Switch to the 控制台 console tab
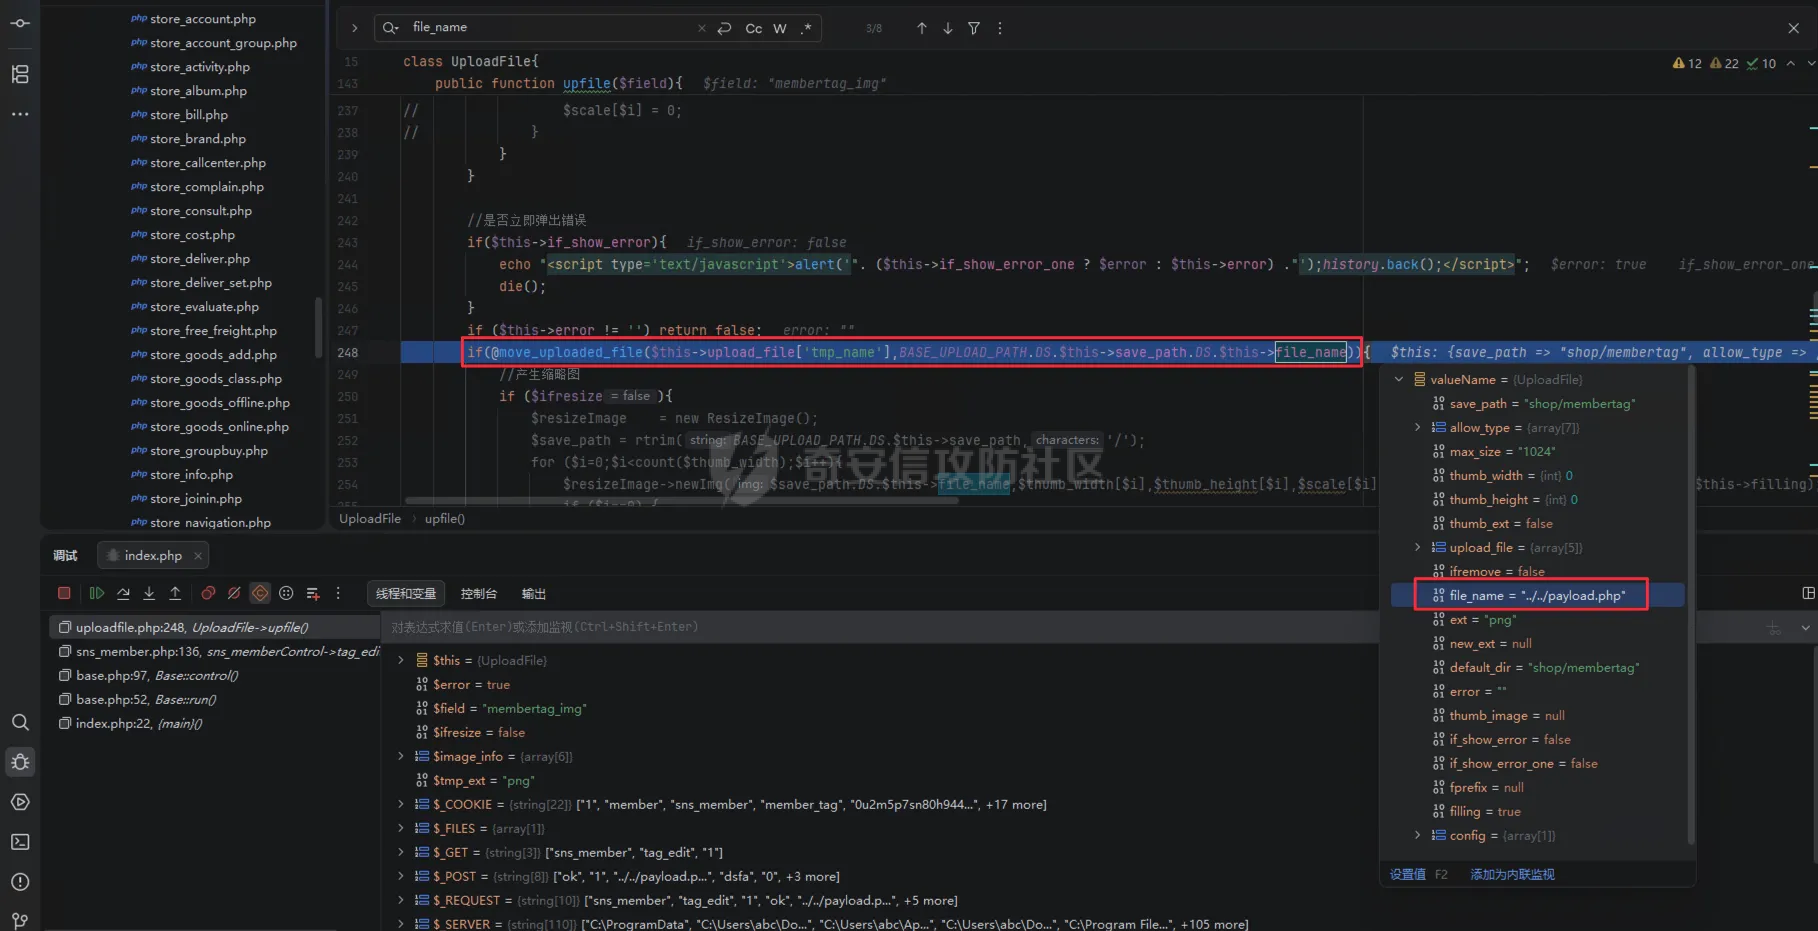1818x931 pixels. [478, 594]
